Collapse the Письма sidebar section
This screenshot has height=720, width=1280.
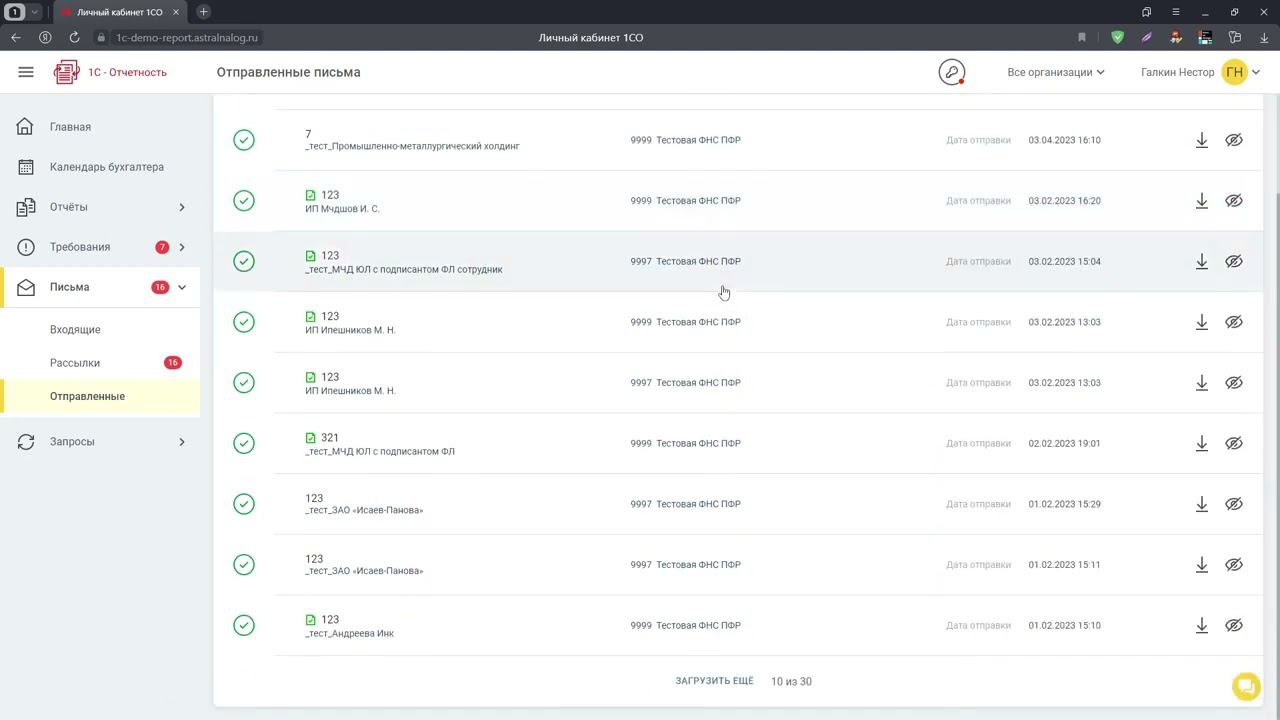click(x=181, y=287)
